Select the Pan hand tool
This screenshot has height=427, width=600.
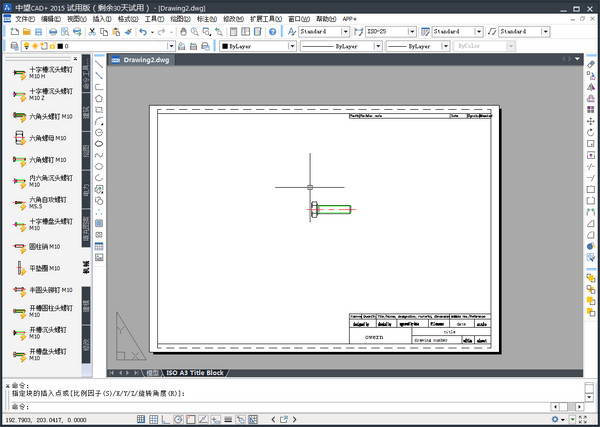pos(183,32)
